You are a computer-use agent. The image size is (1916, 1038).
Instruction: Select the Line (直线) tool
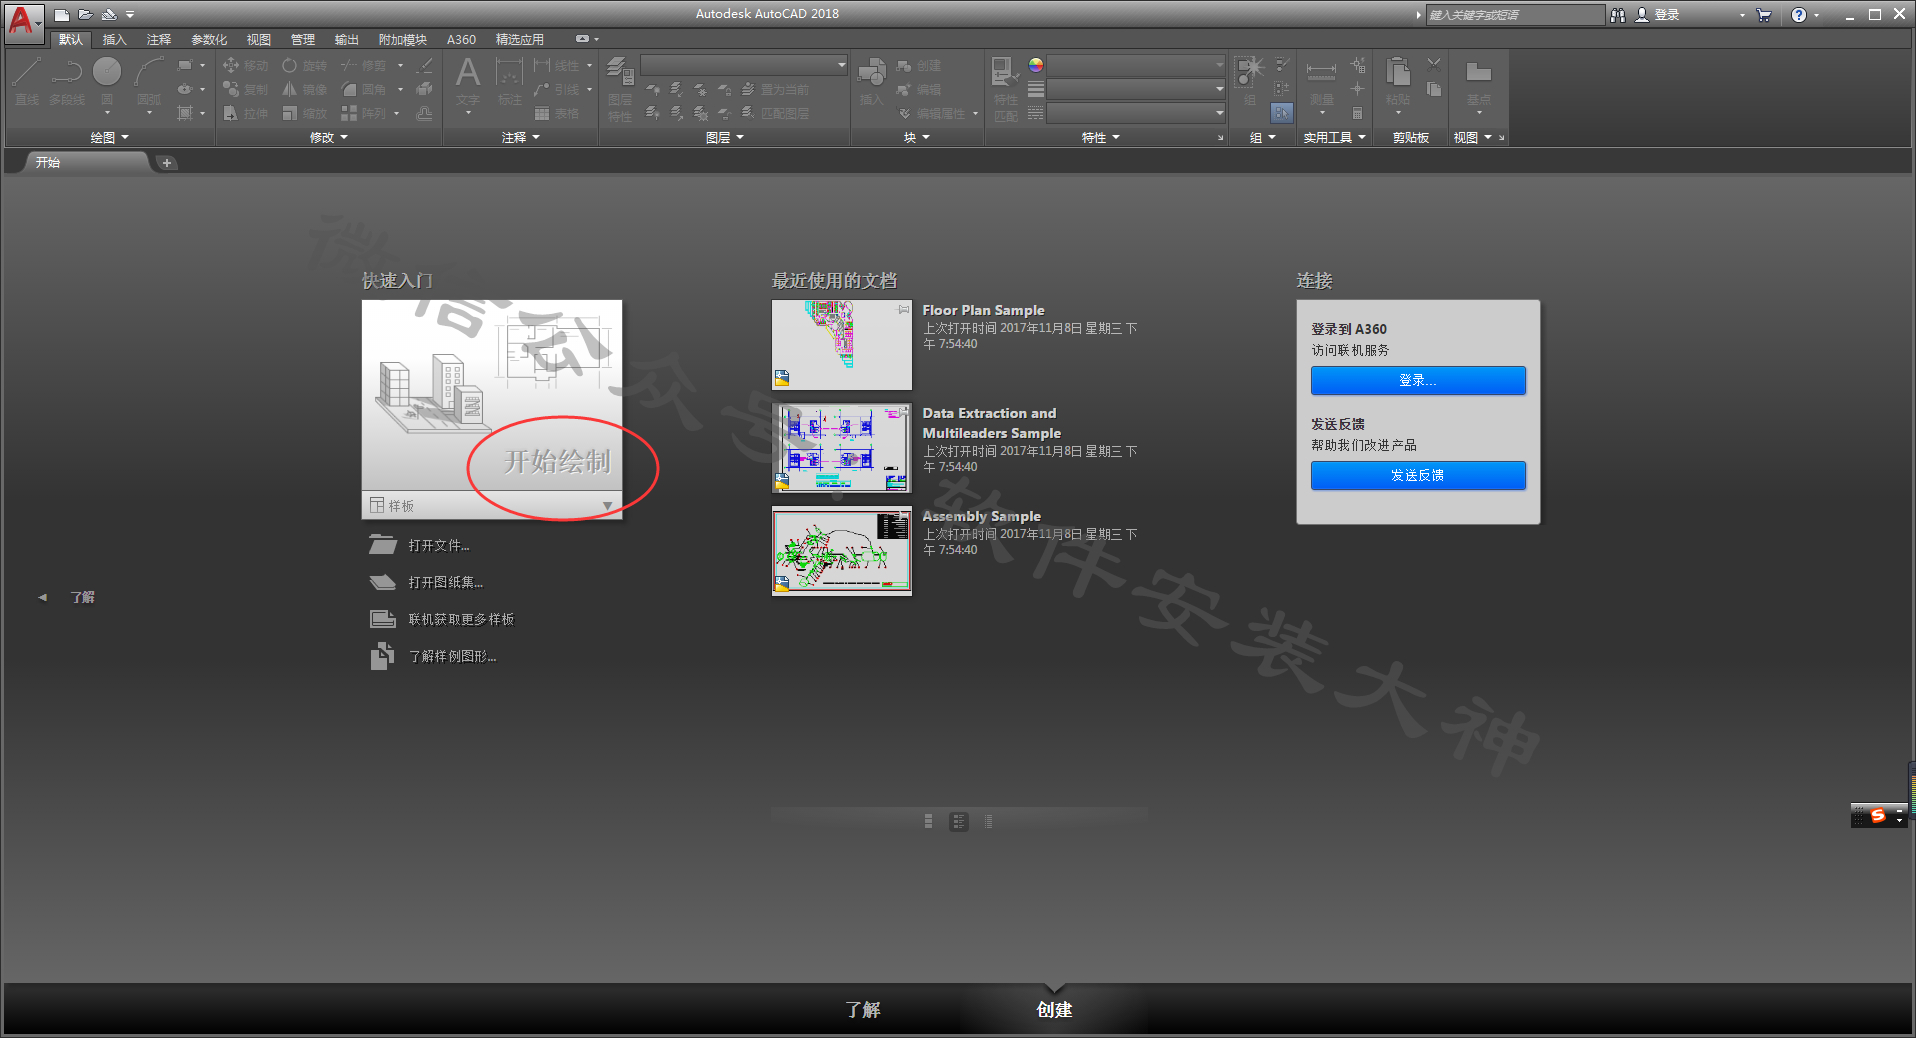click(x=27, y=81)
